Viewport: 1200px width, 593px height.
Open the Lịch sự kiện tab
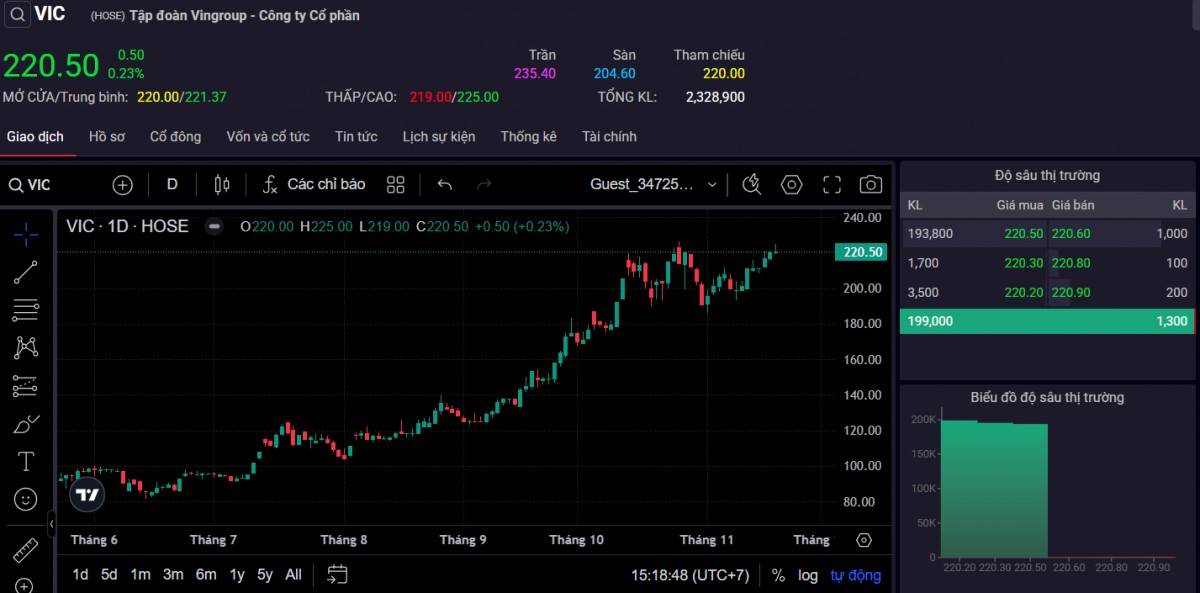[x=439, y=137]
